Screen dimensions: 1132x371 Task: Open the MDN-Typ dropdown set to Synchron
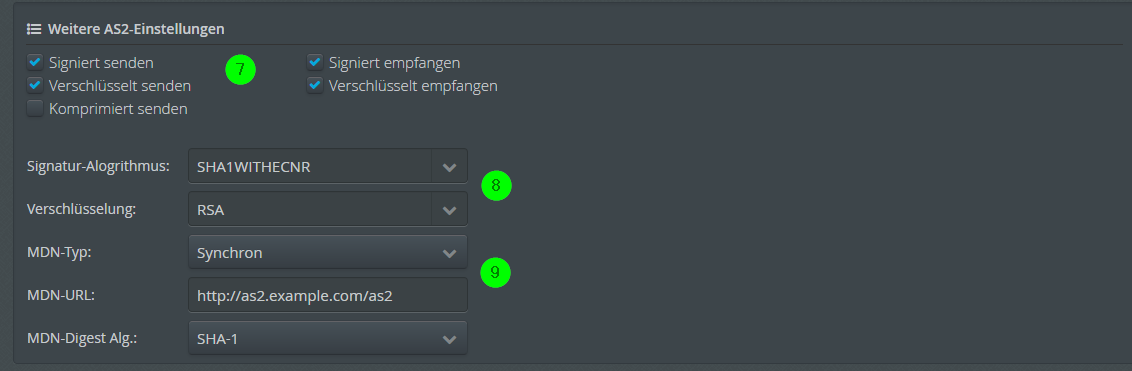tap(328, 253)
